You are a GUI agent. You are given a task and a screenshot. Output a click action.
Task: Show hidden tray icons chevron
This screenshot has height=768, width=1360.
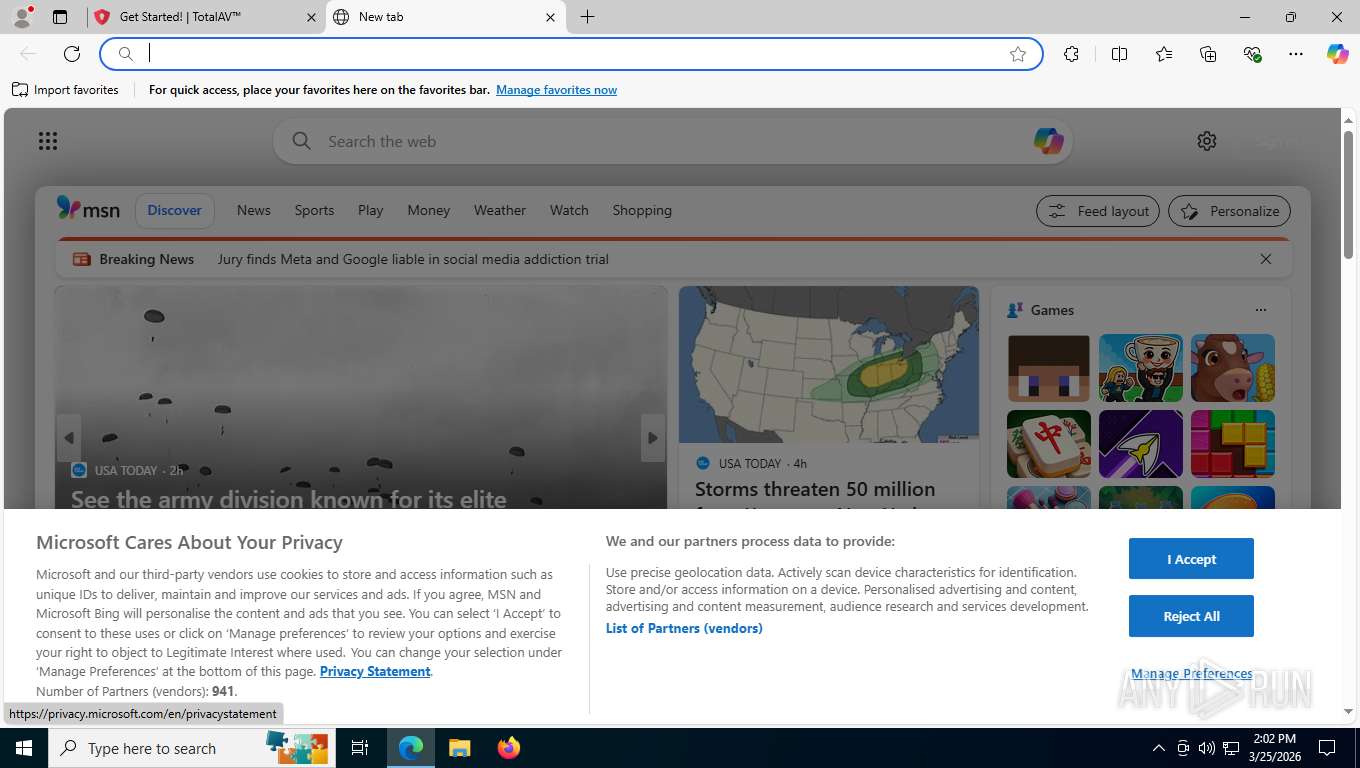coord(1159,748)
